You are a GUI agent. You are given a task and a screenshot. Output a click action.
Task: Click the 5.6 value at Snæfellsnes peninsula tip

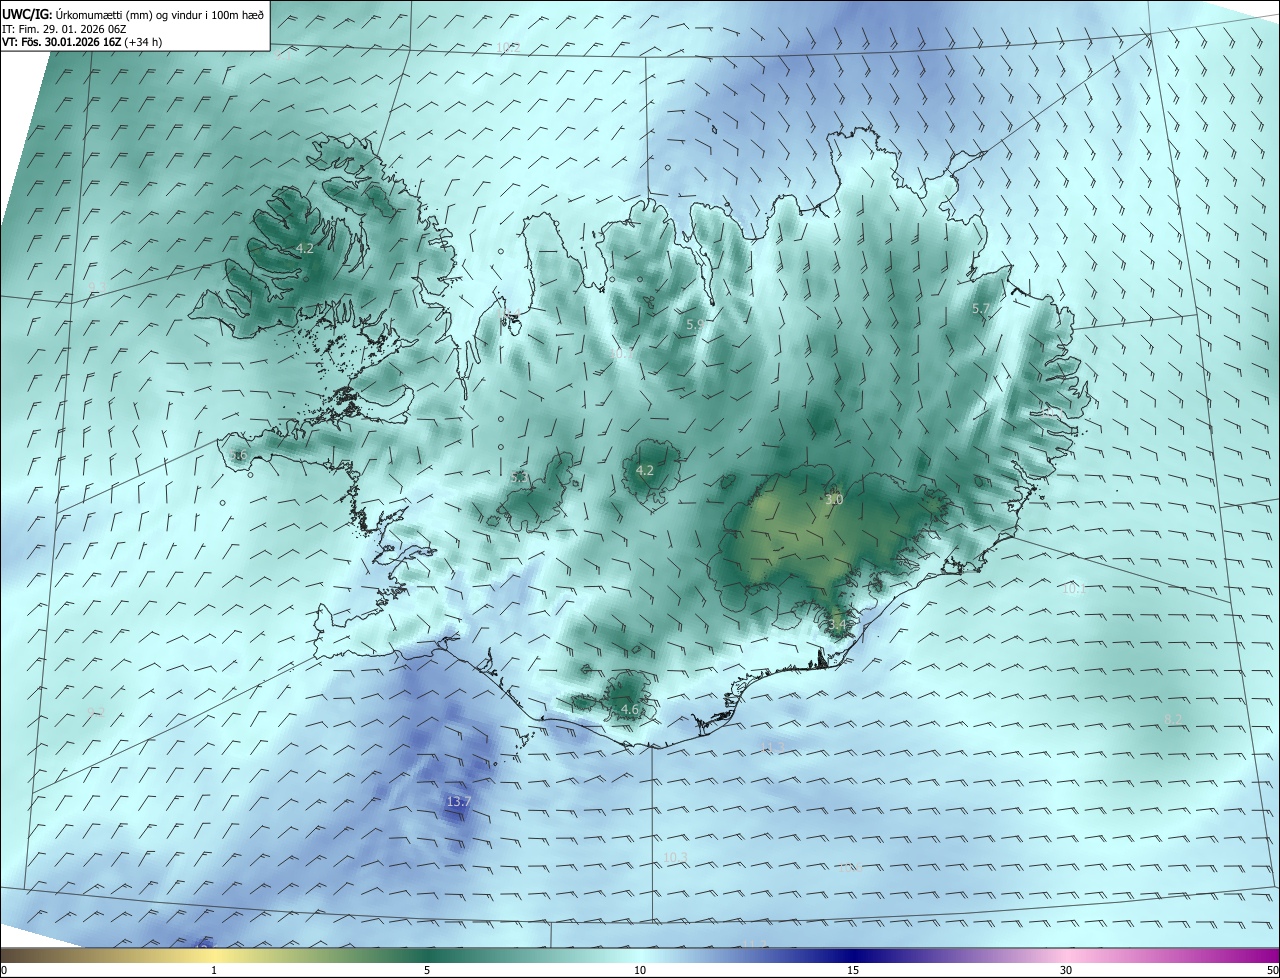coord(238,455)
